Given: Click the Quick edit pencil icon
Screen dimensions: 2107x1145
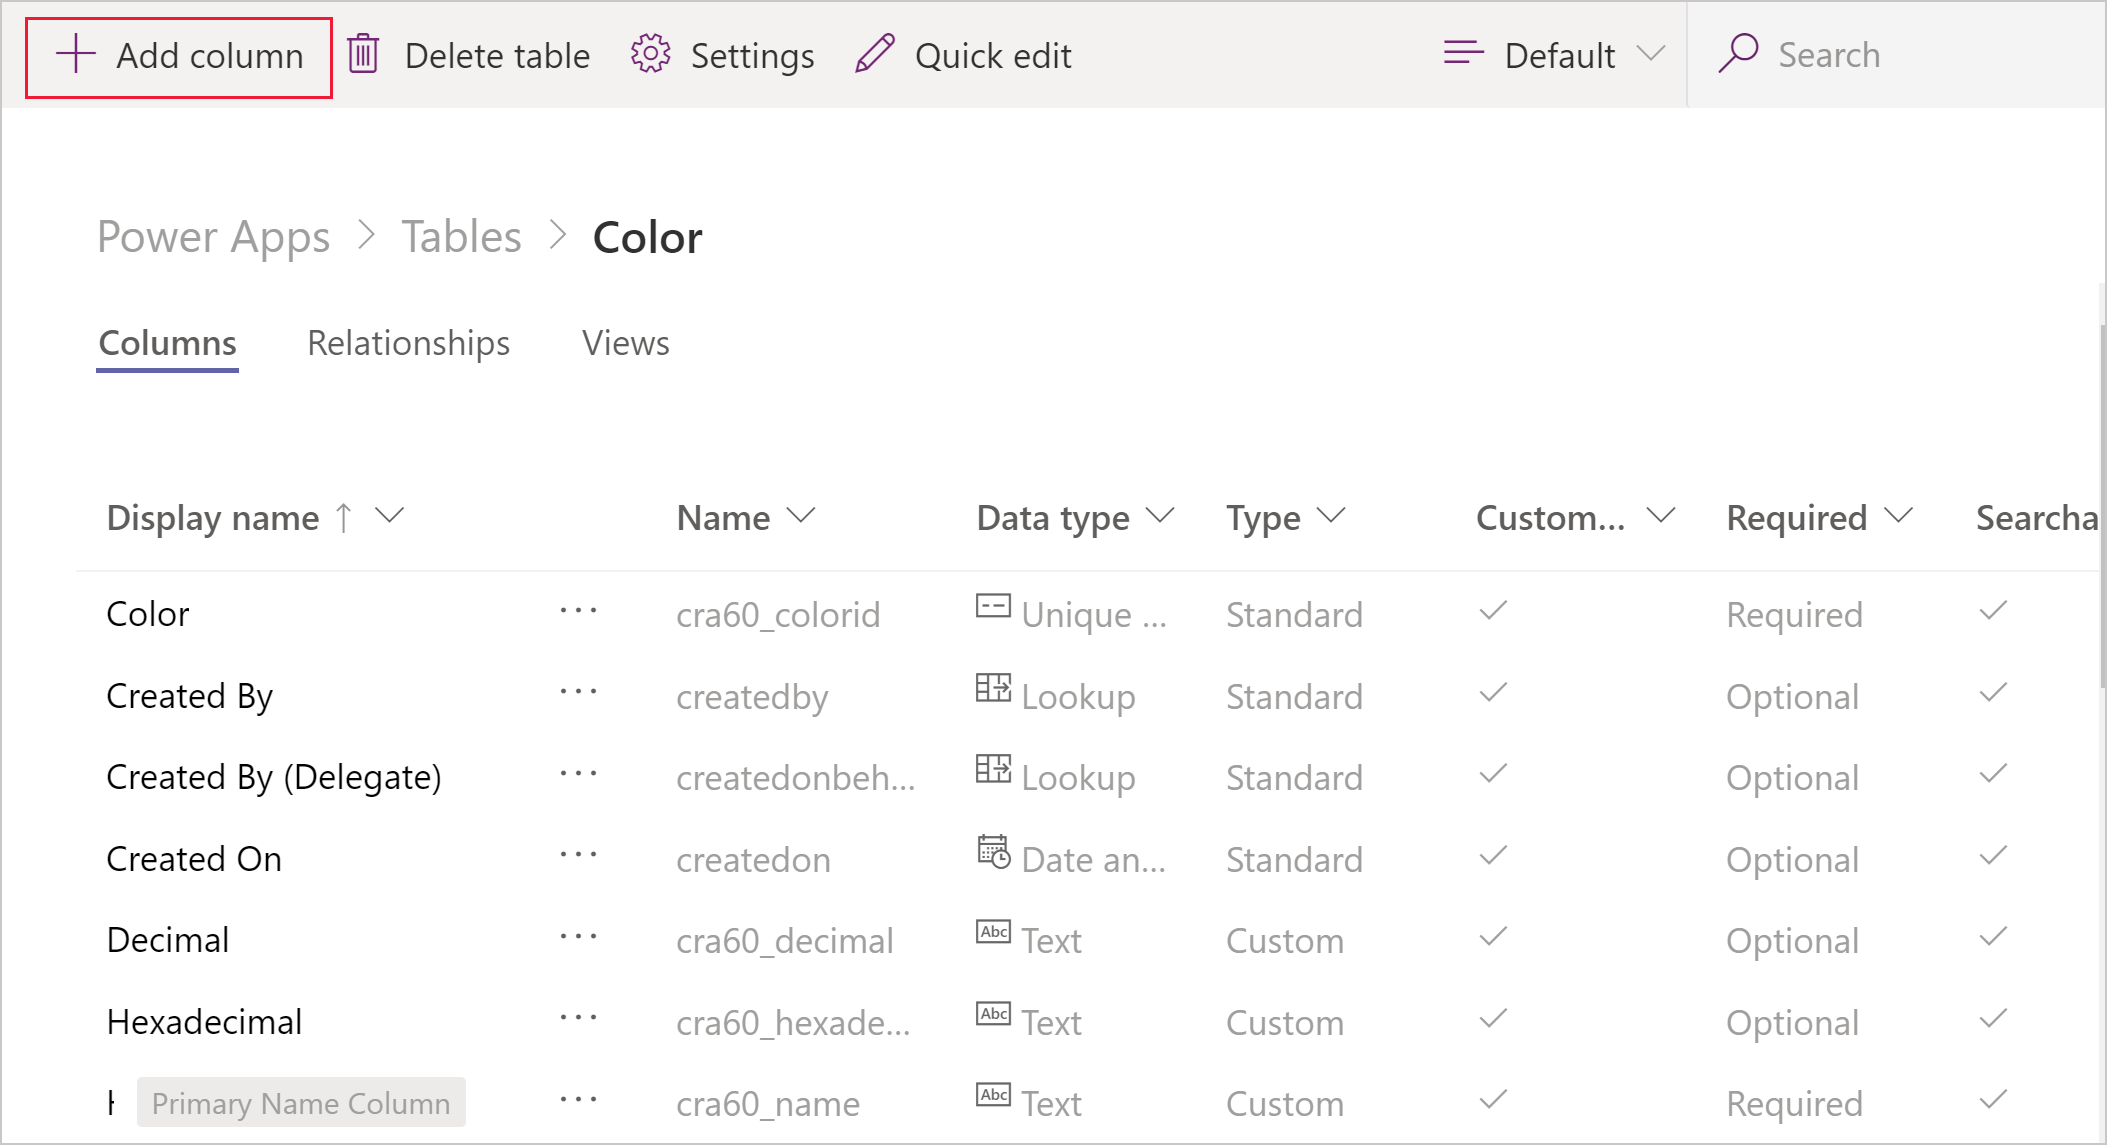Looking at the screenshot, I should coord(875,55).
